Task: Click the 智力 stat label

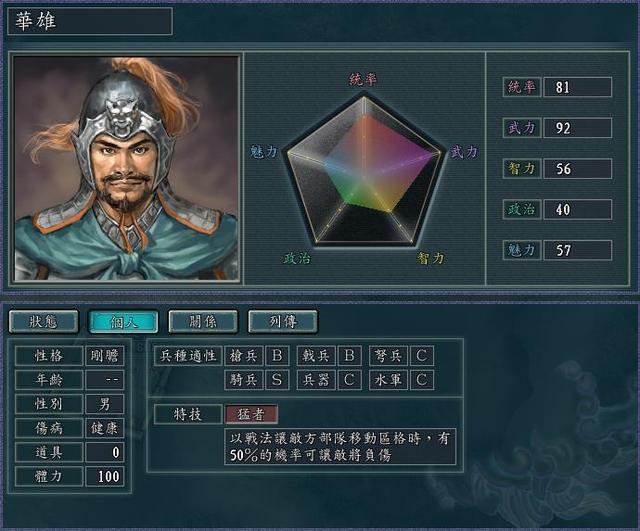Action: click(522, 169)
